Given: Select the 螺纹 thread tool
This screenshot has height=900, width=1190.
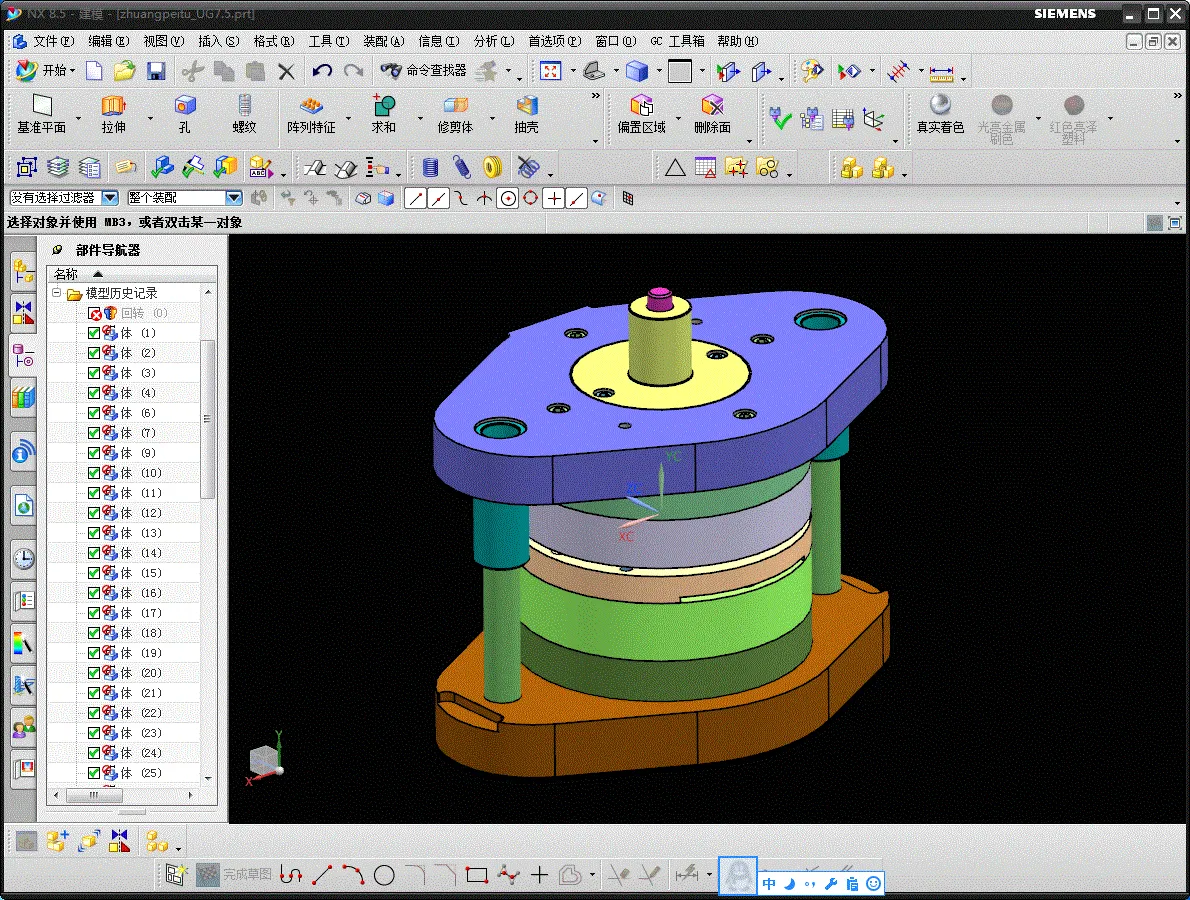Looking at the screenshot, I should (244, 114).
